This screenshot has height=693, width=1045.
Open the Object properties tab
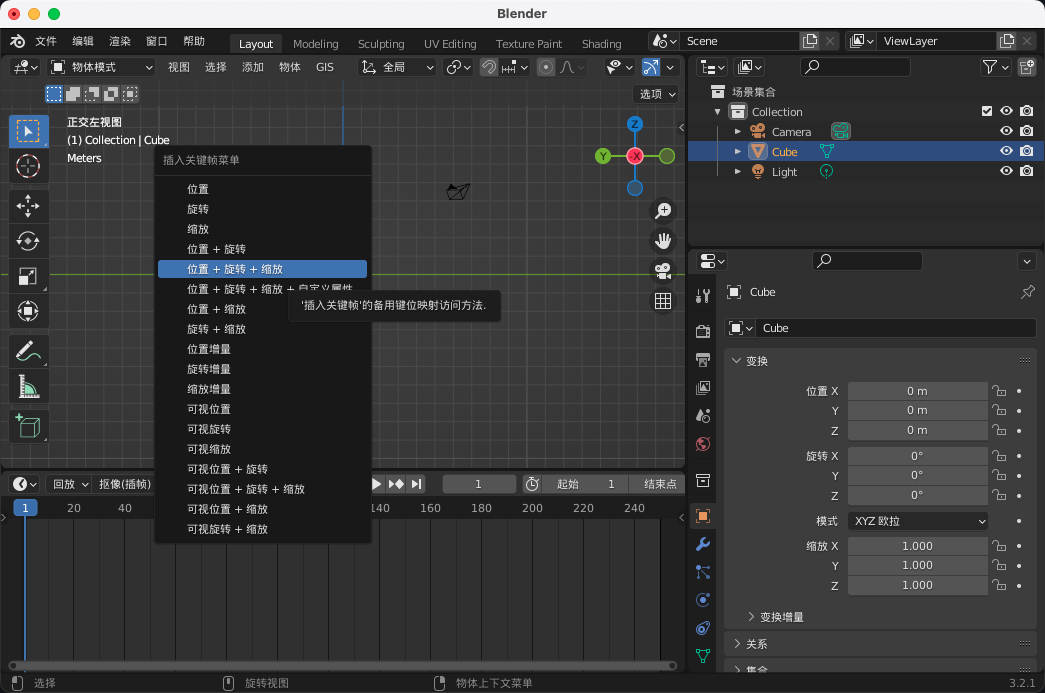pyautogui.click(x=703, y=516)
